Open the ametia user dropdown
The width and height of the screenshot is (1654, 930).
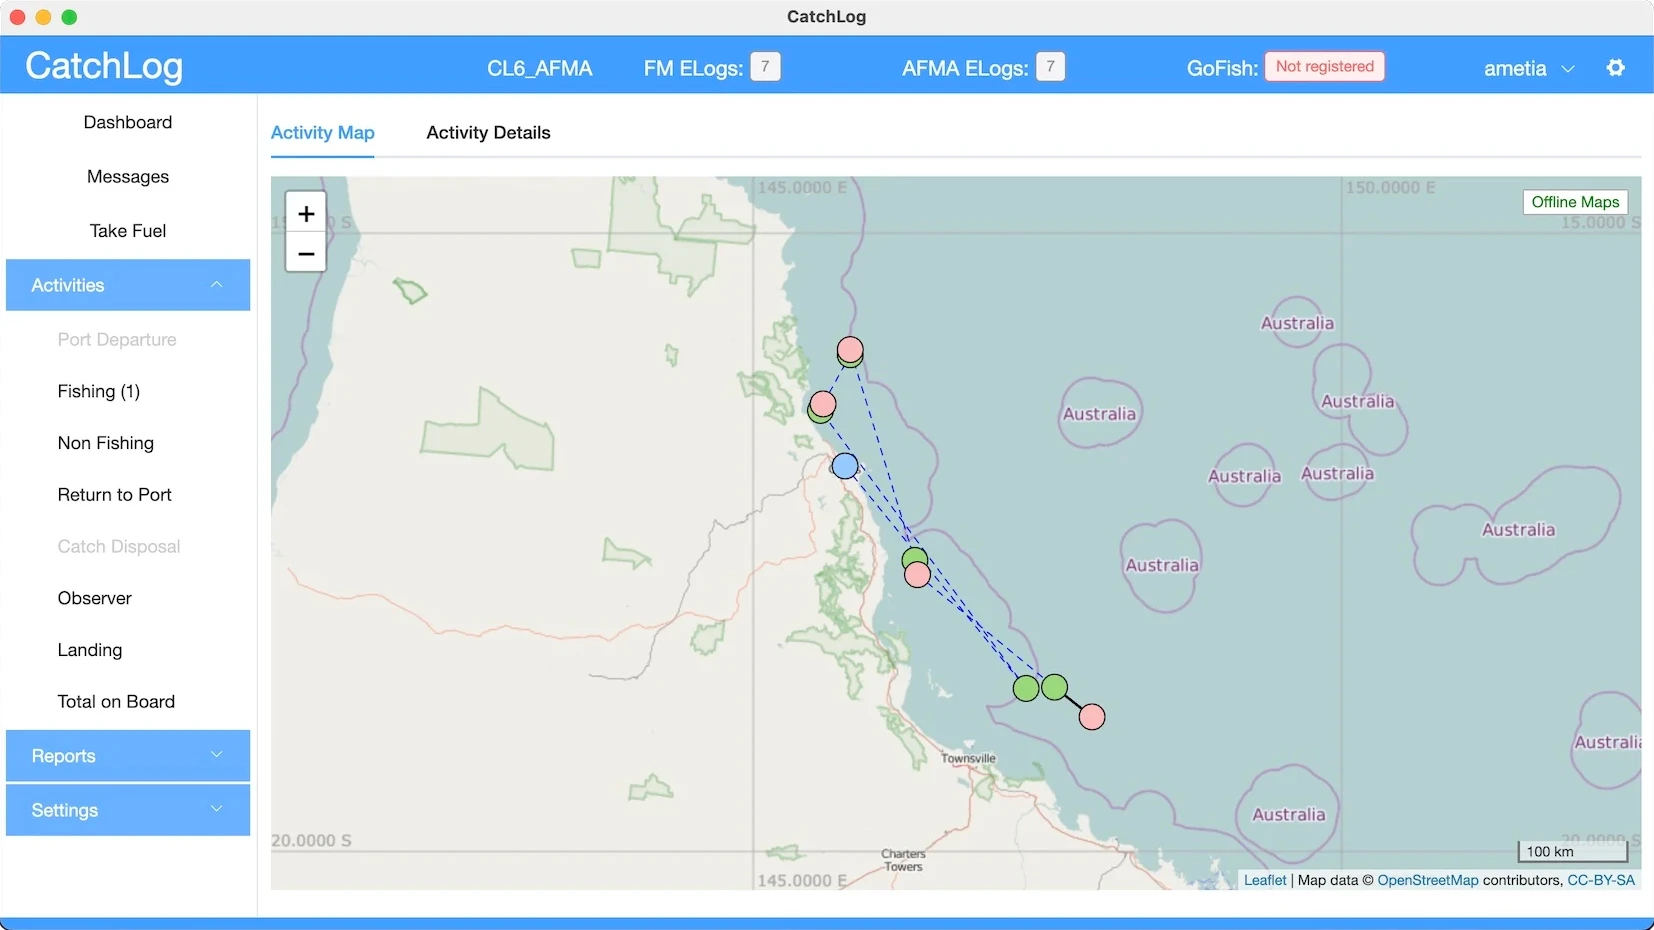(x=1528, y=68)
